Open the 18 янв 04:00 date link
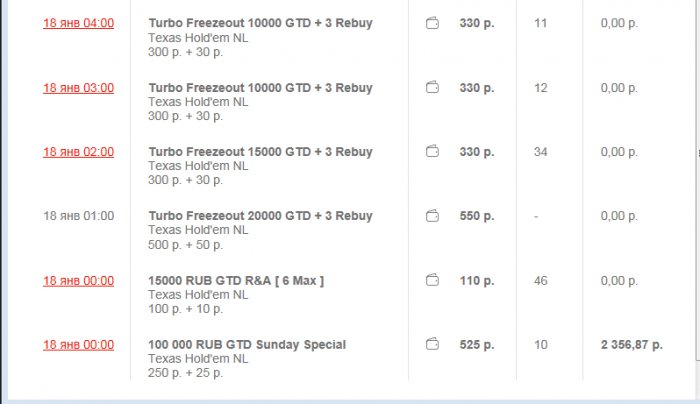Image resolution: width=700 pixels, height=404 pixels. pos(78,23)
